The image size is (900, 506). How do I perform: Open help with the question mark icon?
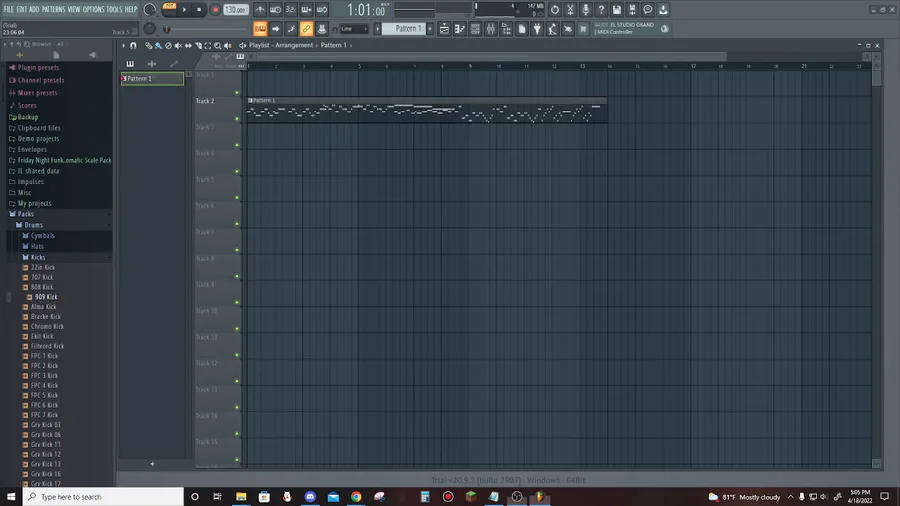coord(601,10)
